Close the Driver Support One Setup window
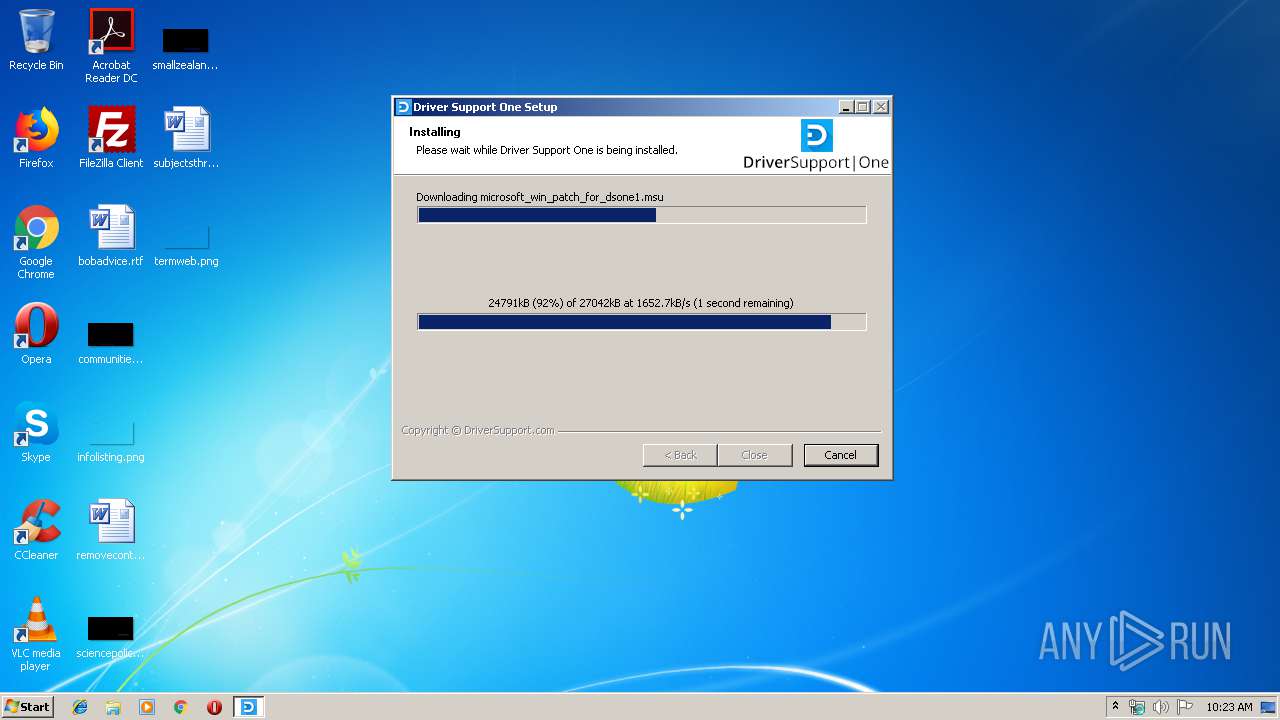The height and width of the screenshot is (720, 1280). click(x=880, y=107)
